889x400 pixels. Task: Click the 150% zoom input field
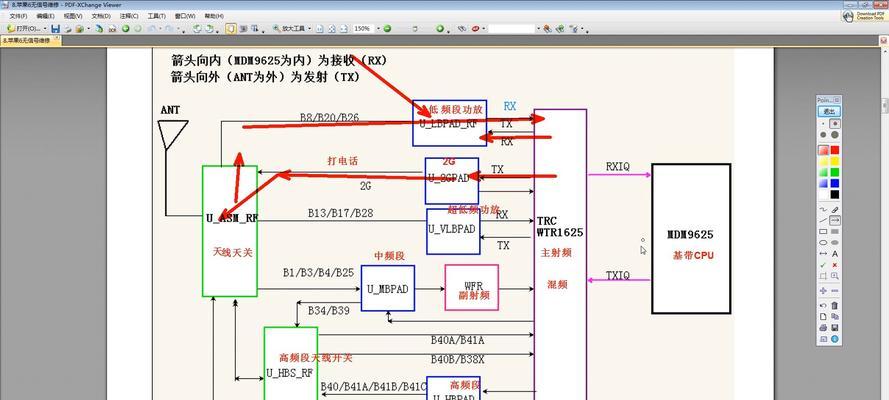(x=363, y=28)
